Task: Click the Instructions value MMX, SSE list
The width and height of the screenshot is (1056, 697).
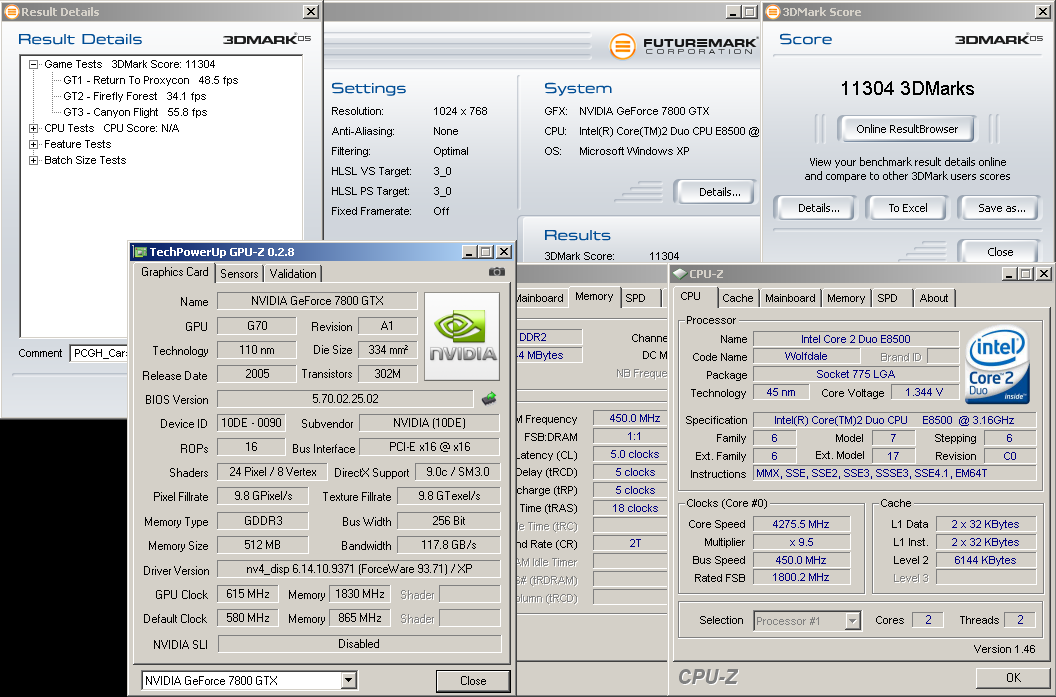Action: point(894,473)
